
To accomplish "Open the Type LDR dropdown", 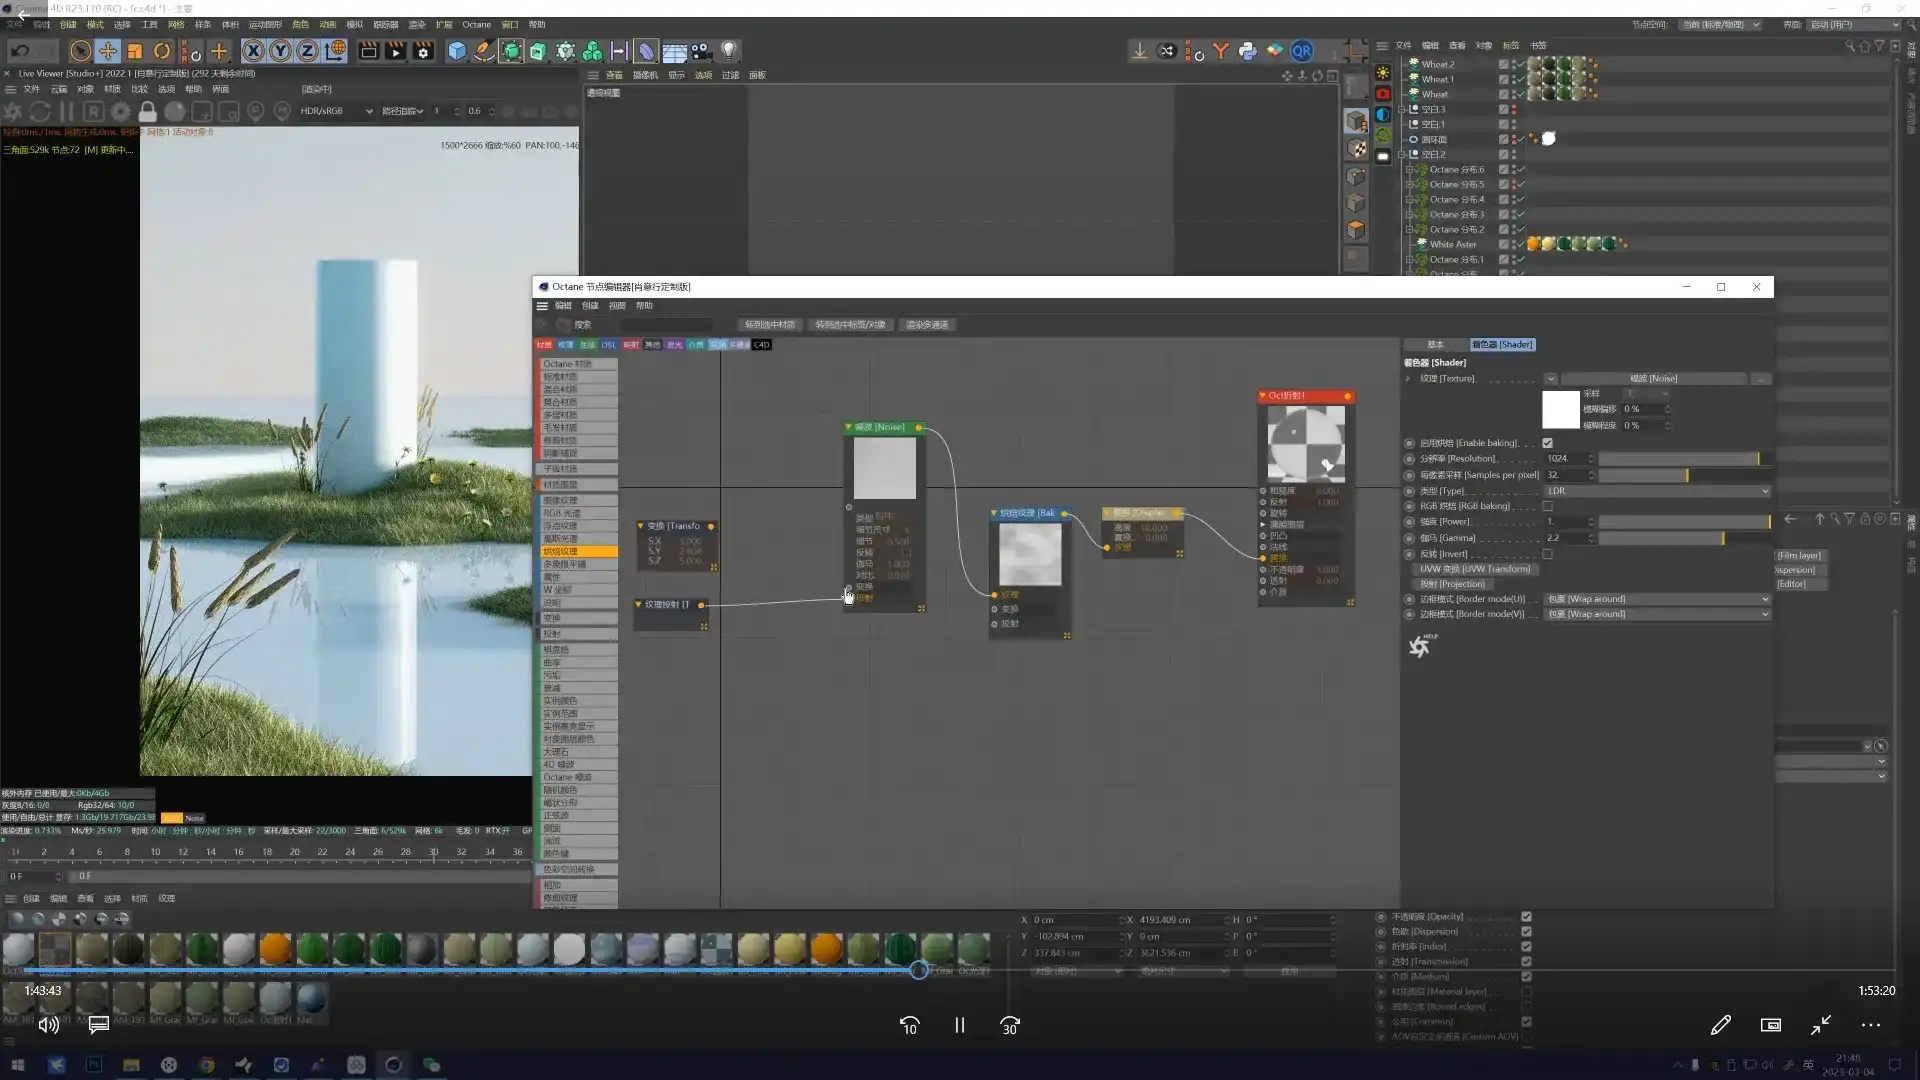I will 1657,491.
